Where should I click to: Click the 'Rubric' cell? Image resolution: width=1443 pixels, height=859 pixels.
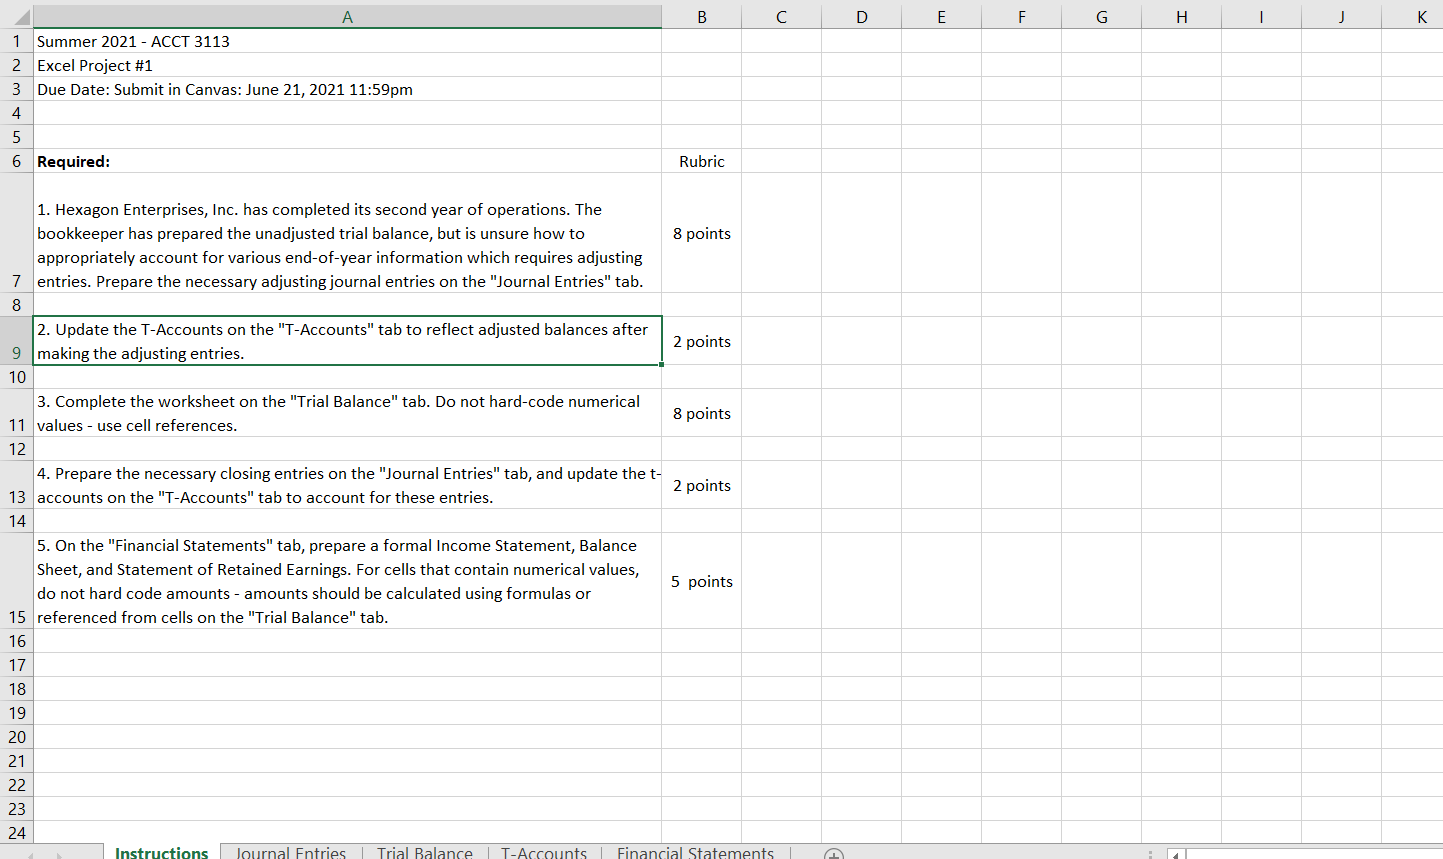click(702, 161)
